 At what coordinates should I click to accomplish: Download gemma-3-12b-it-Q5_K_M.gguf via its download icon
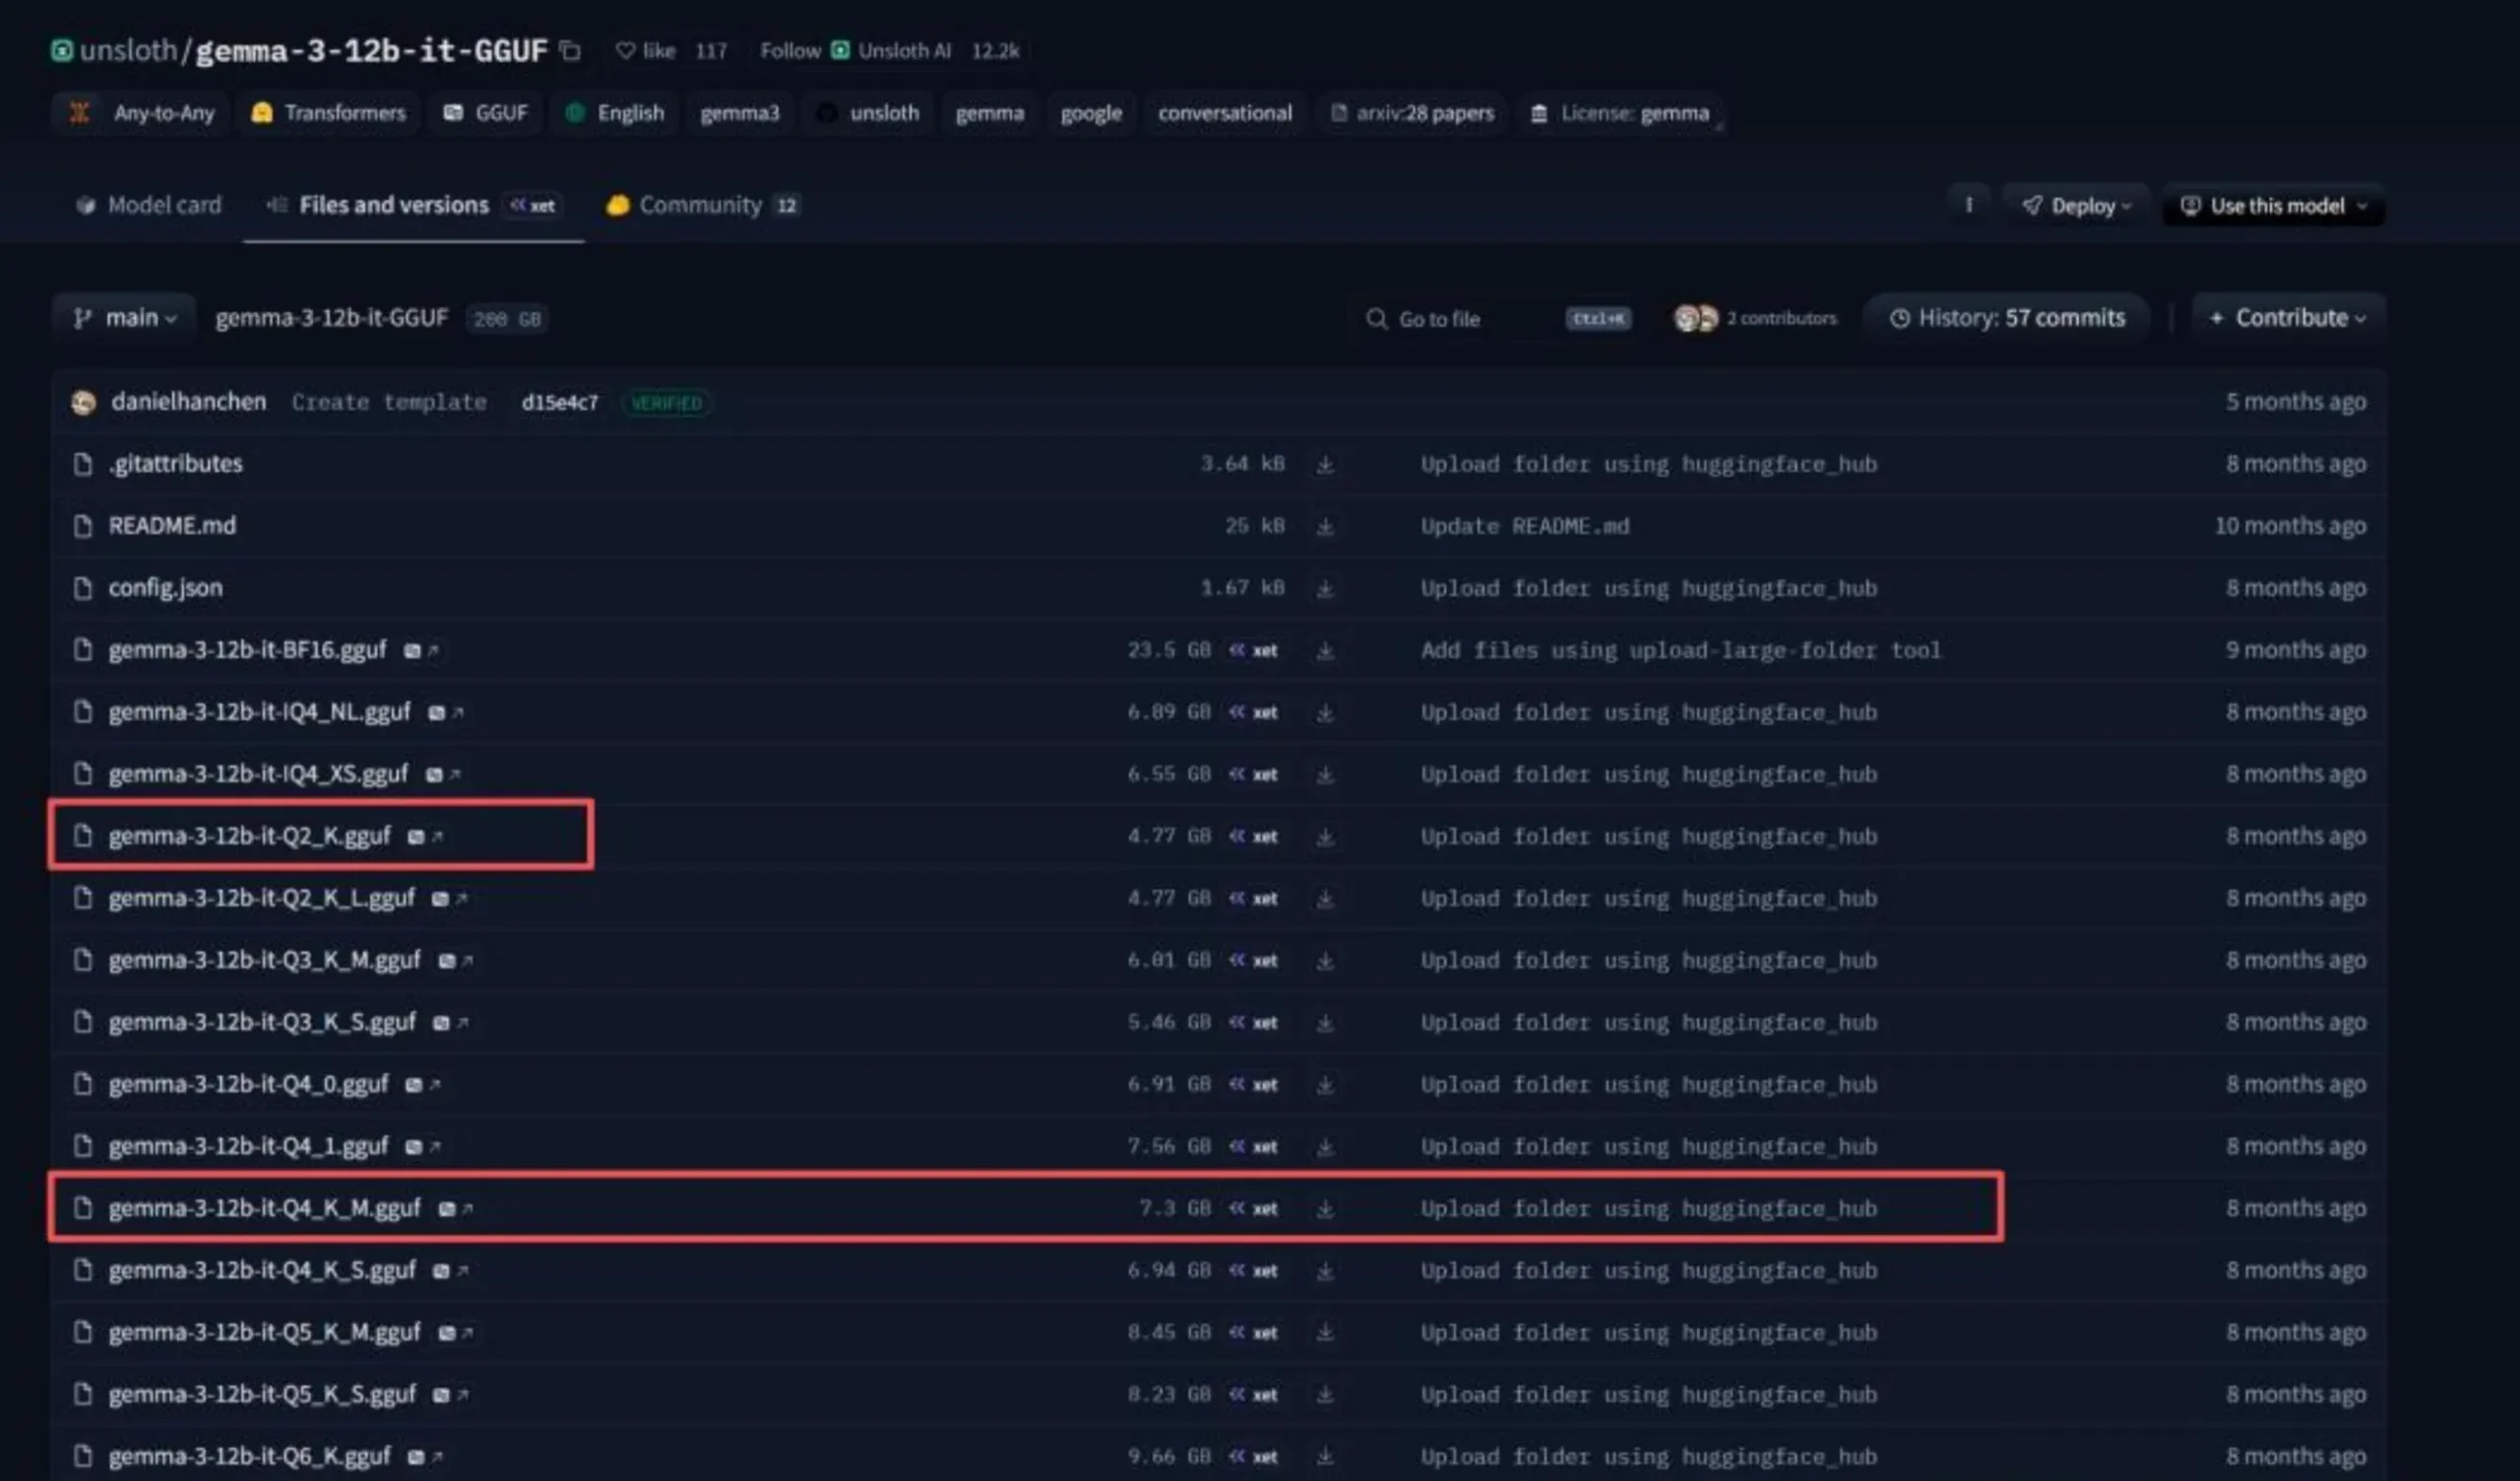coord(1325,1332)
